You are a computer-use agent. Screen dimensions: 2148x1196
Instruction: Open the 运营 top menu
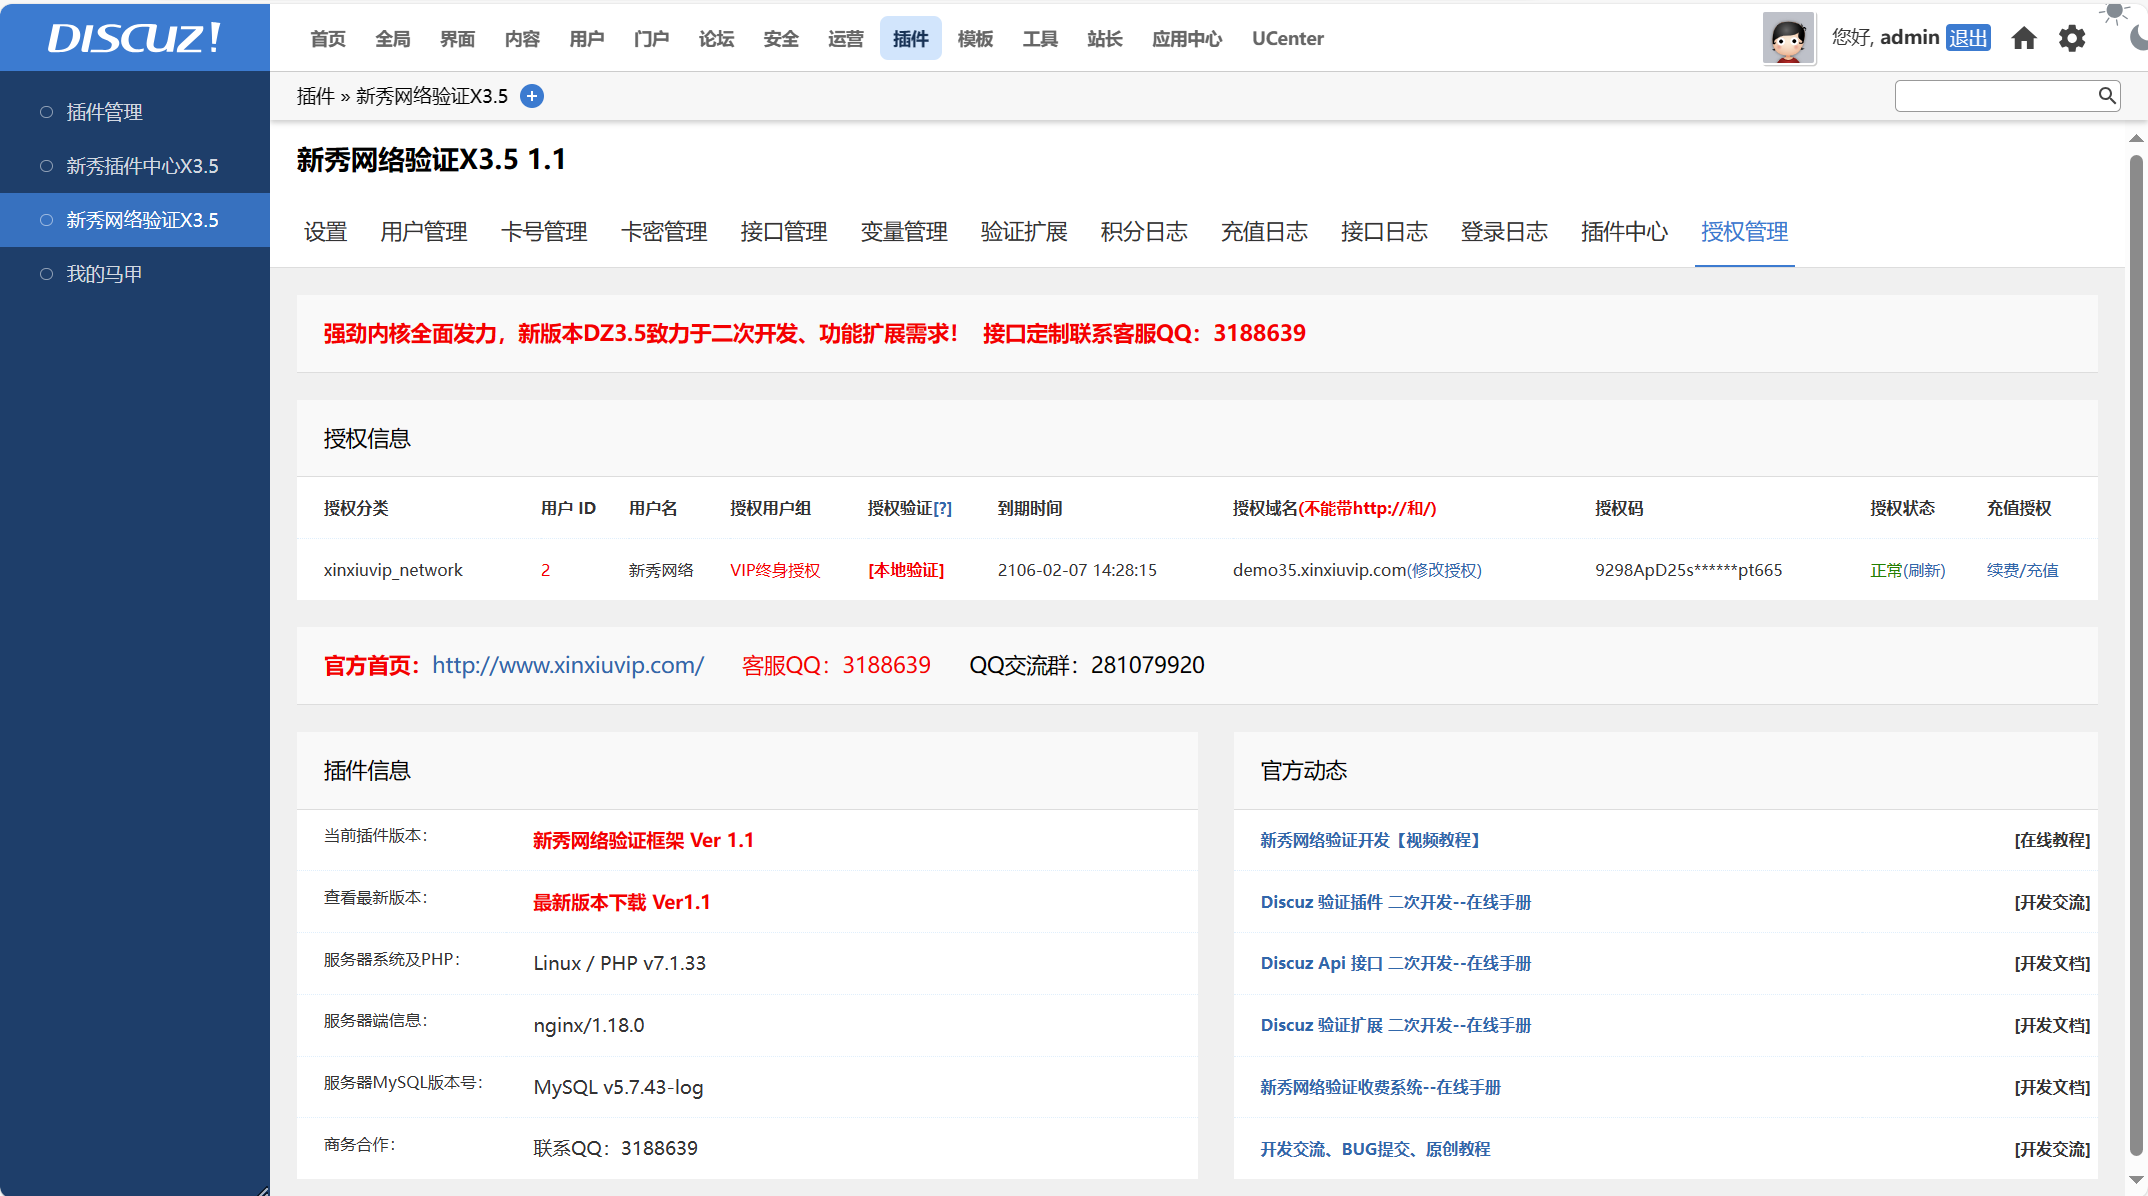tap(846, 38)
